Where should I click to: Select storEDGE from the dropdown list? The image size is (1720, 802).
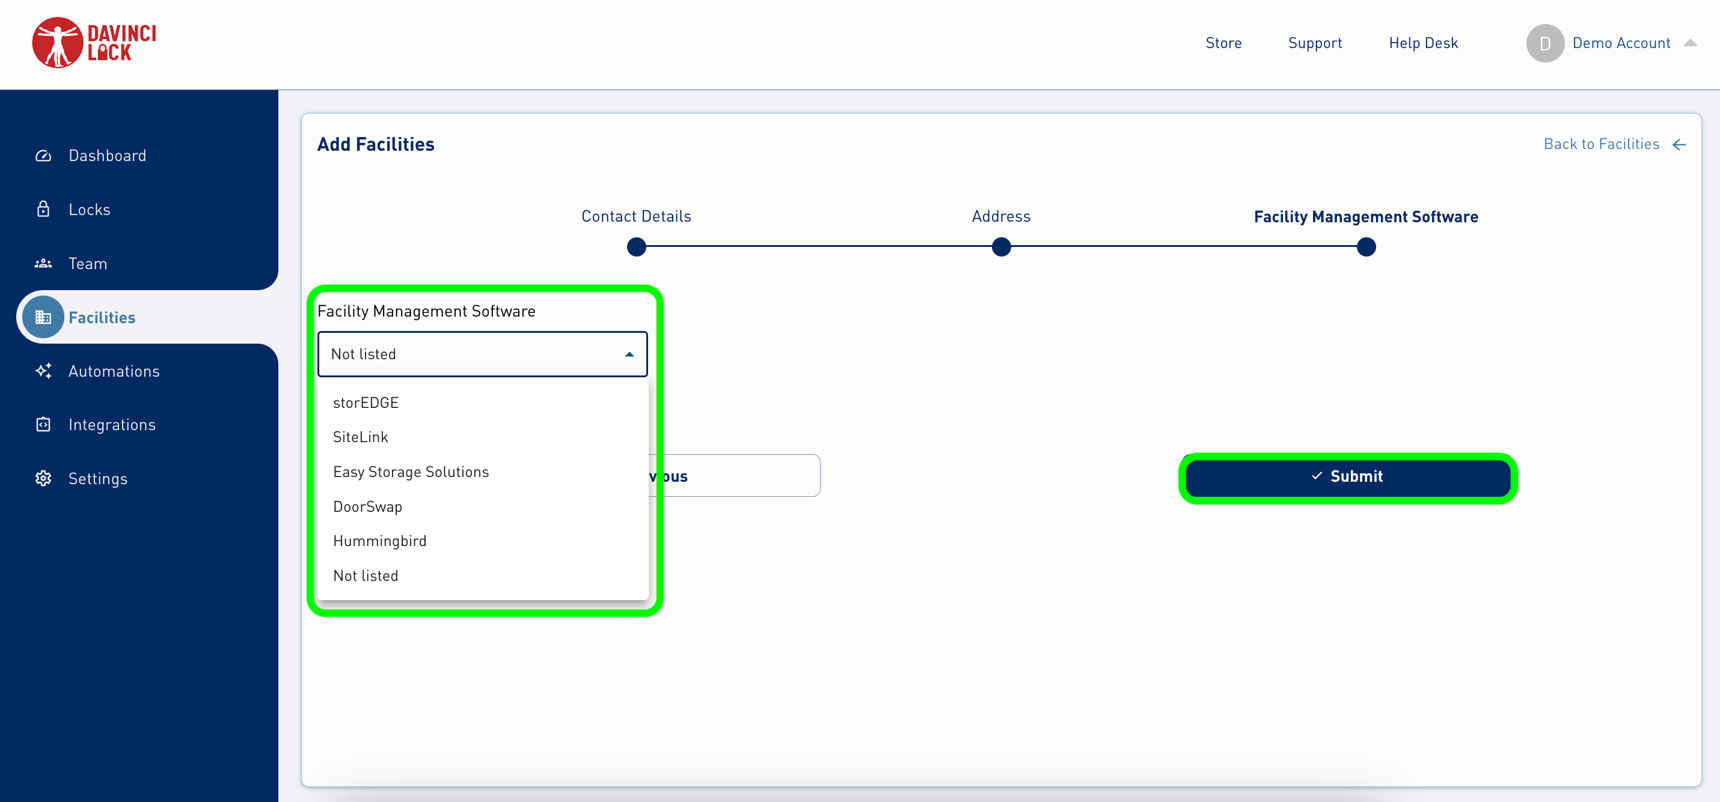point(366,403)
